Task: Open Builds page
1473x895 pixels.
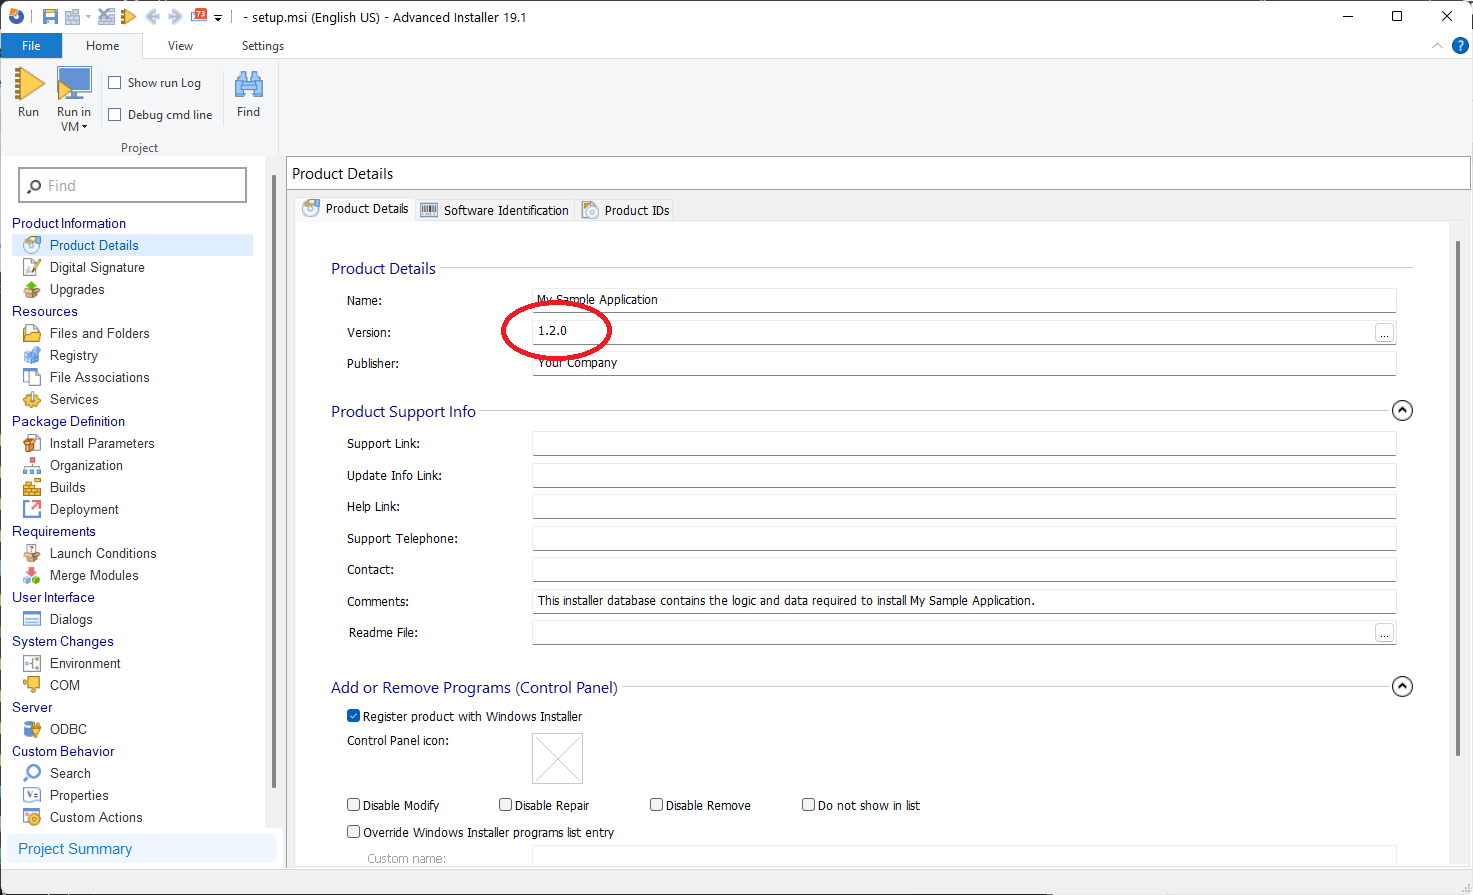Action: [67, 487]
